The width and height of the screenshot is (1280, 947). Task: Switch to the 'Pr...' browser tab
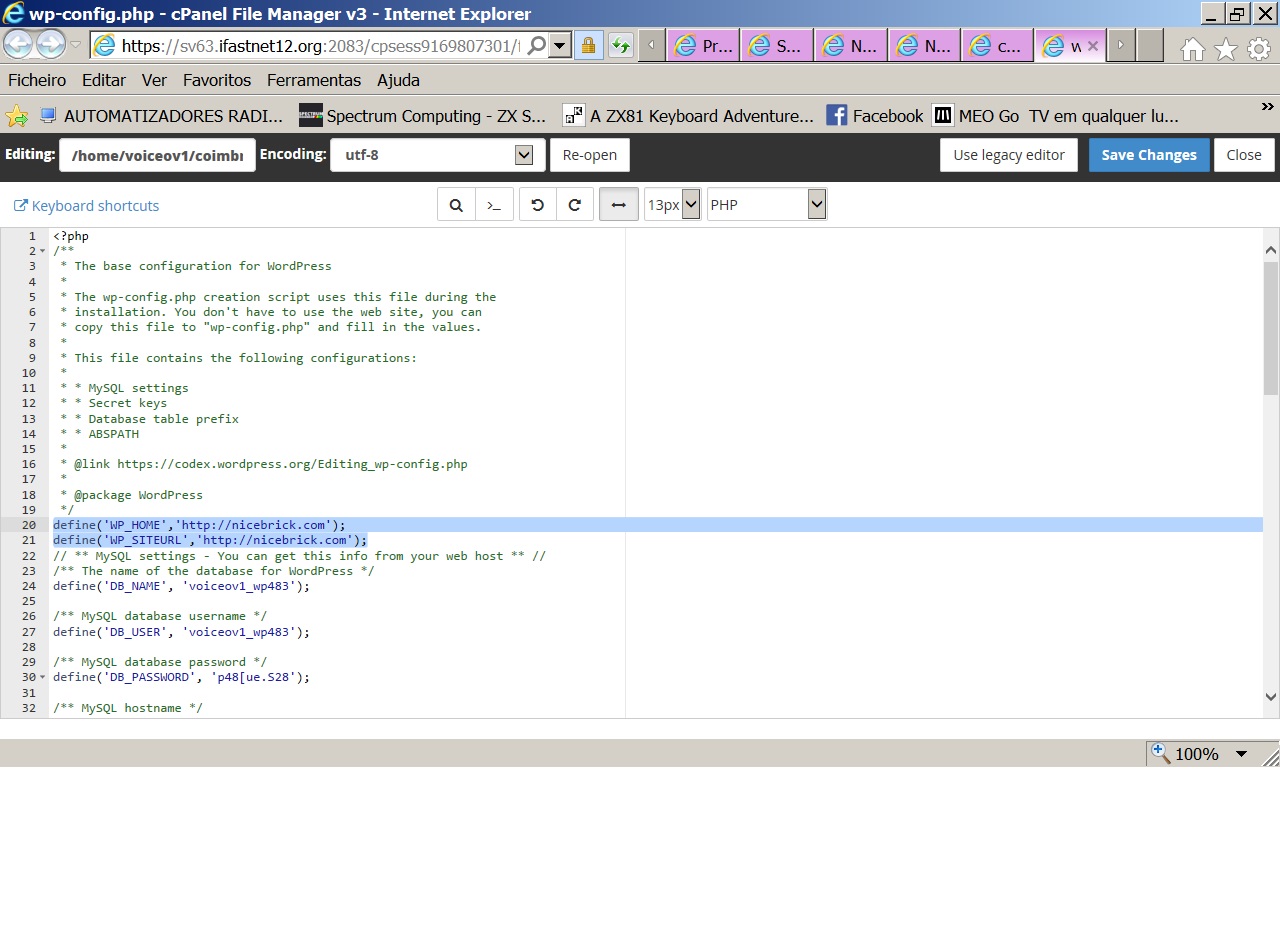[x=703, y=46]
